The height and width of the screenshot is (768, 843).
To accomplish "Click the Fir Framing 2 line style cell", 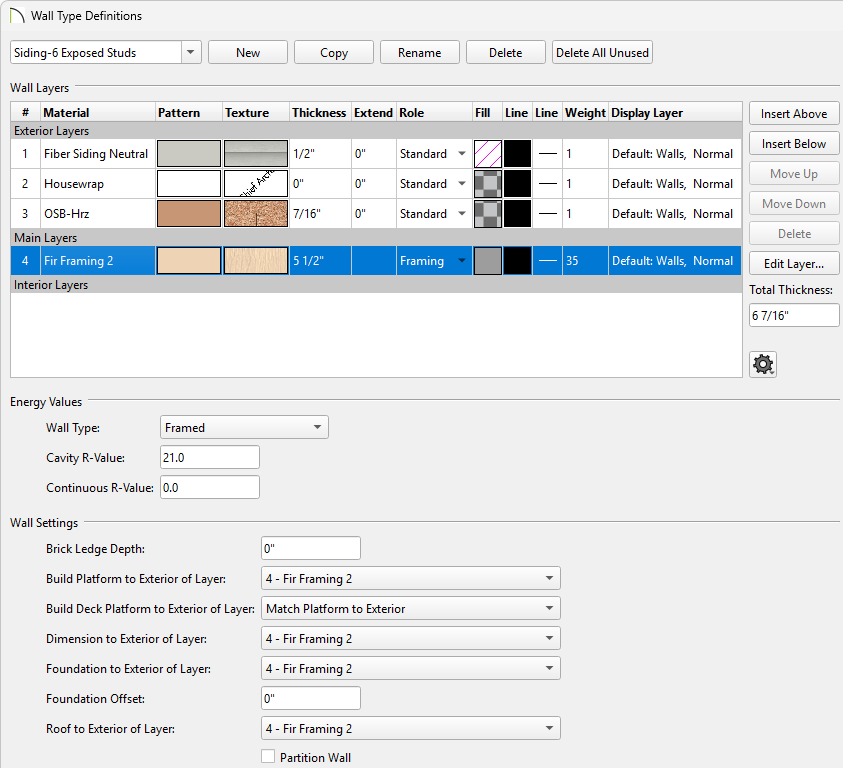I will pyautogui.click(x=547, y=261).
